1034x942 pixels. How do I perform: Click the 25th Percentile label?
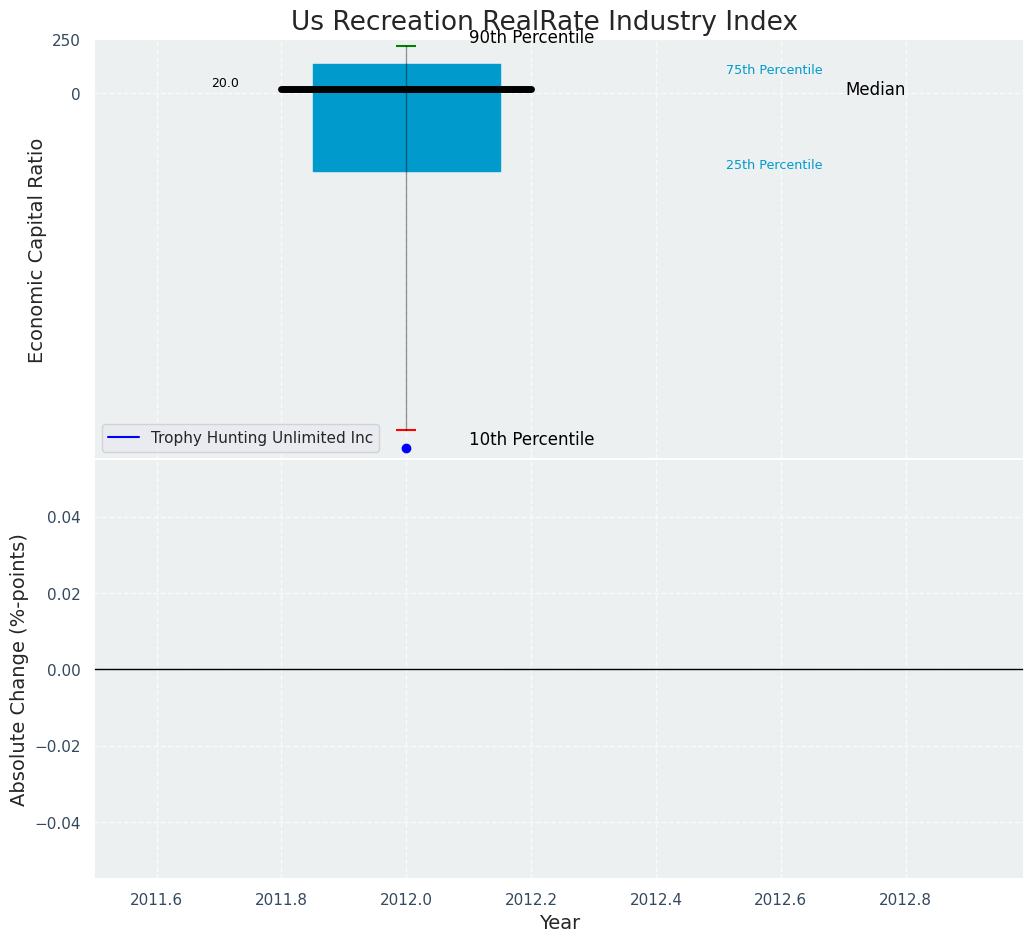pyautogui.click(x=774, y=165)
